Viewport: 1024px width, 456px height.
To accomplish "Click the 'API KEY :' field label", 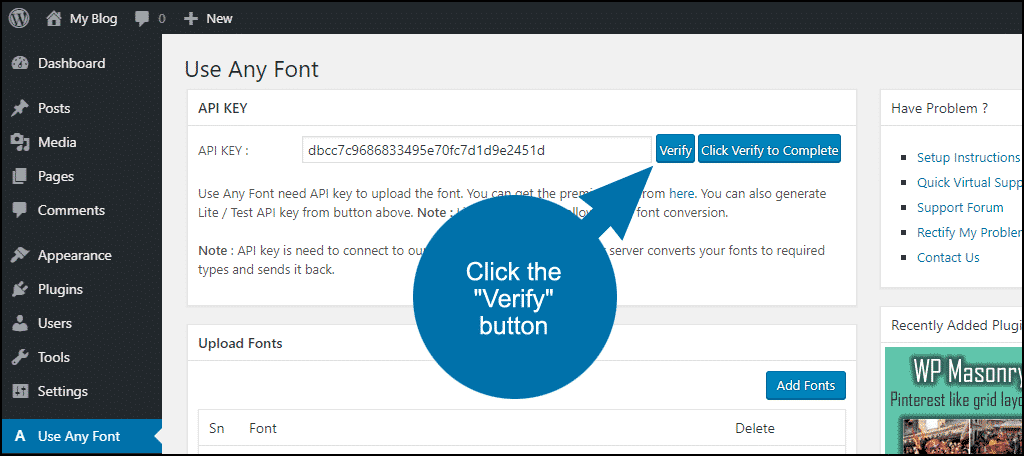I will click(x=223, y=150).
